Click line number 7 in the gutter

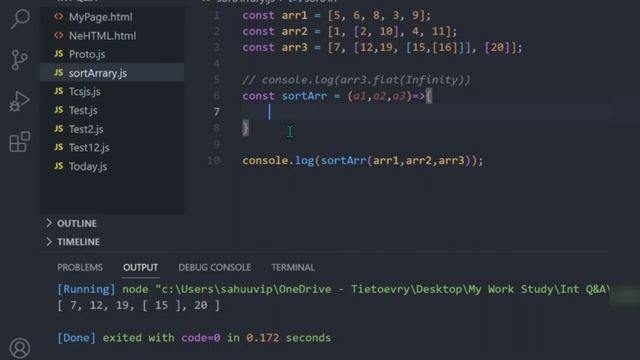(217, 111)
